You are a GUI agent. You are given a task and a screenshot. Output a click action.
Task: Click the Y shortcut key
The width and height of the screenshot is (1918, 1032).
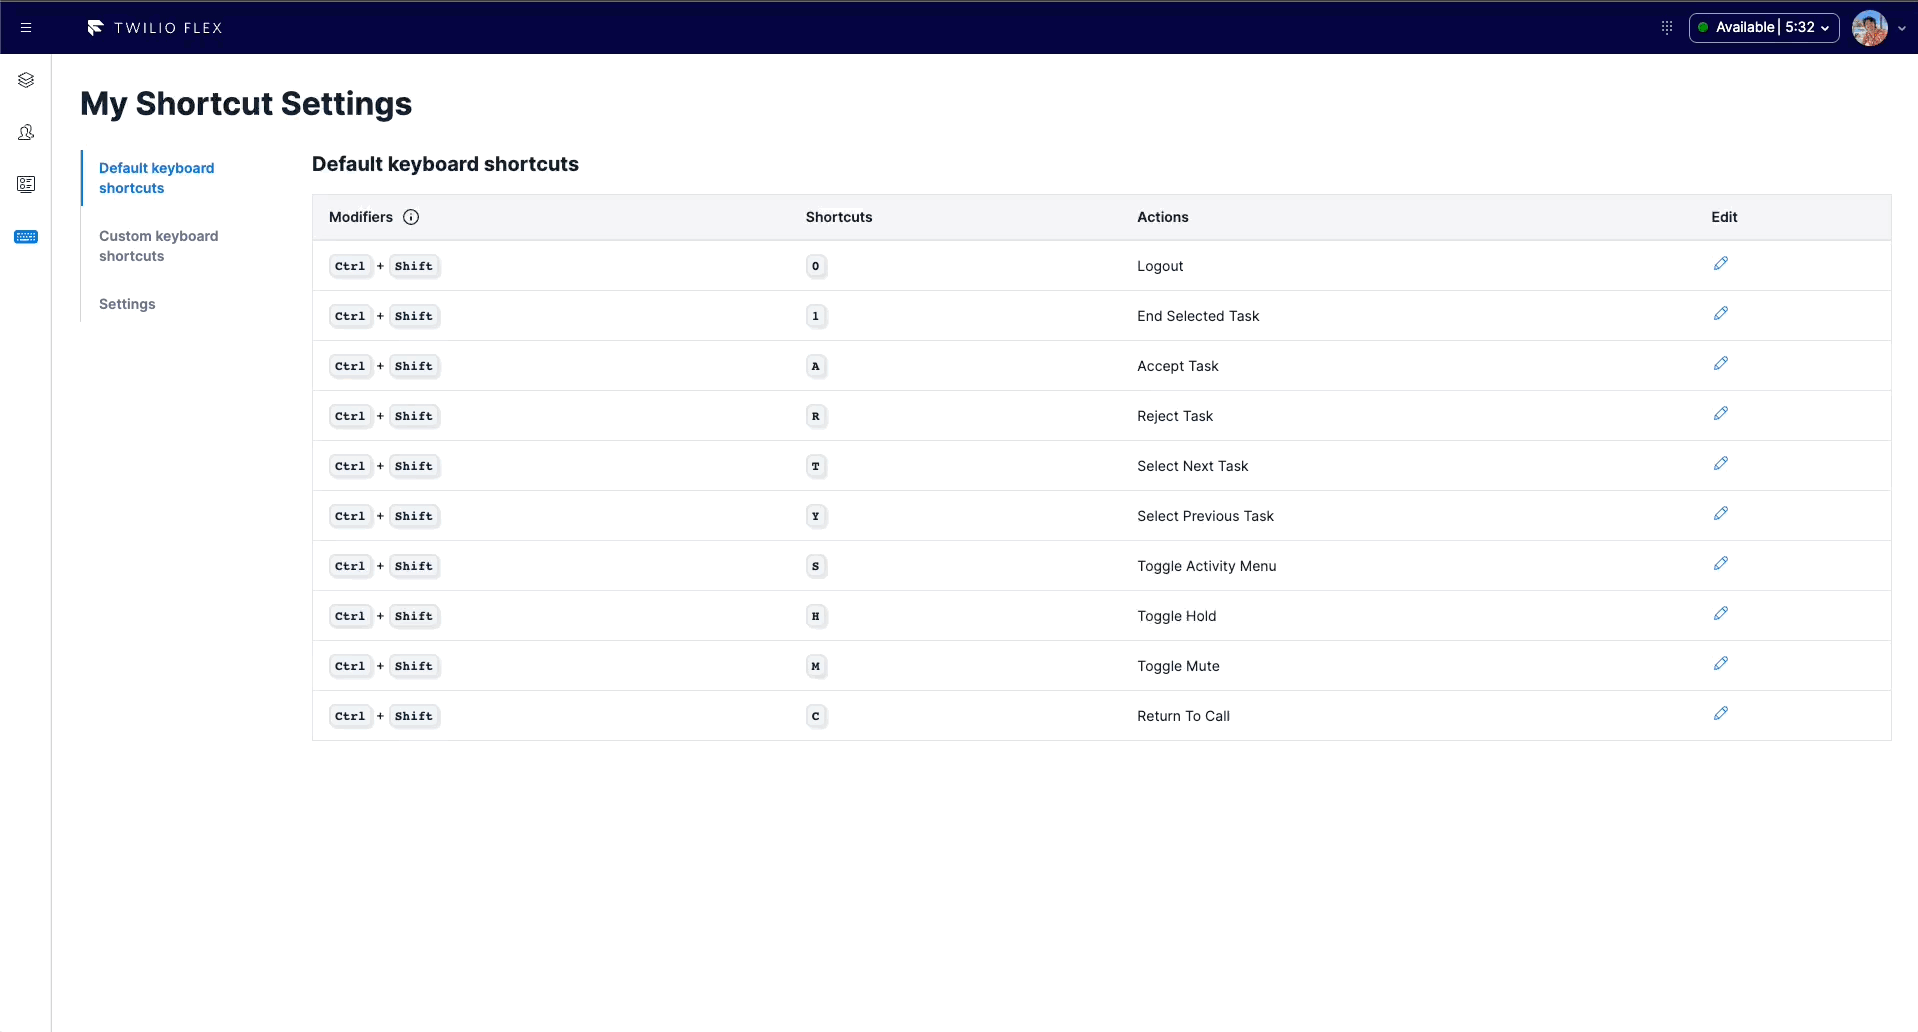(816, 516)
